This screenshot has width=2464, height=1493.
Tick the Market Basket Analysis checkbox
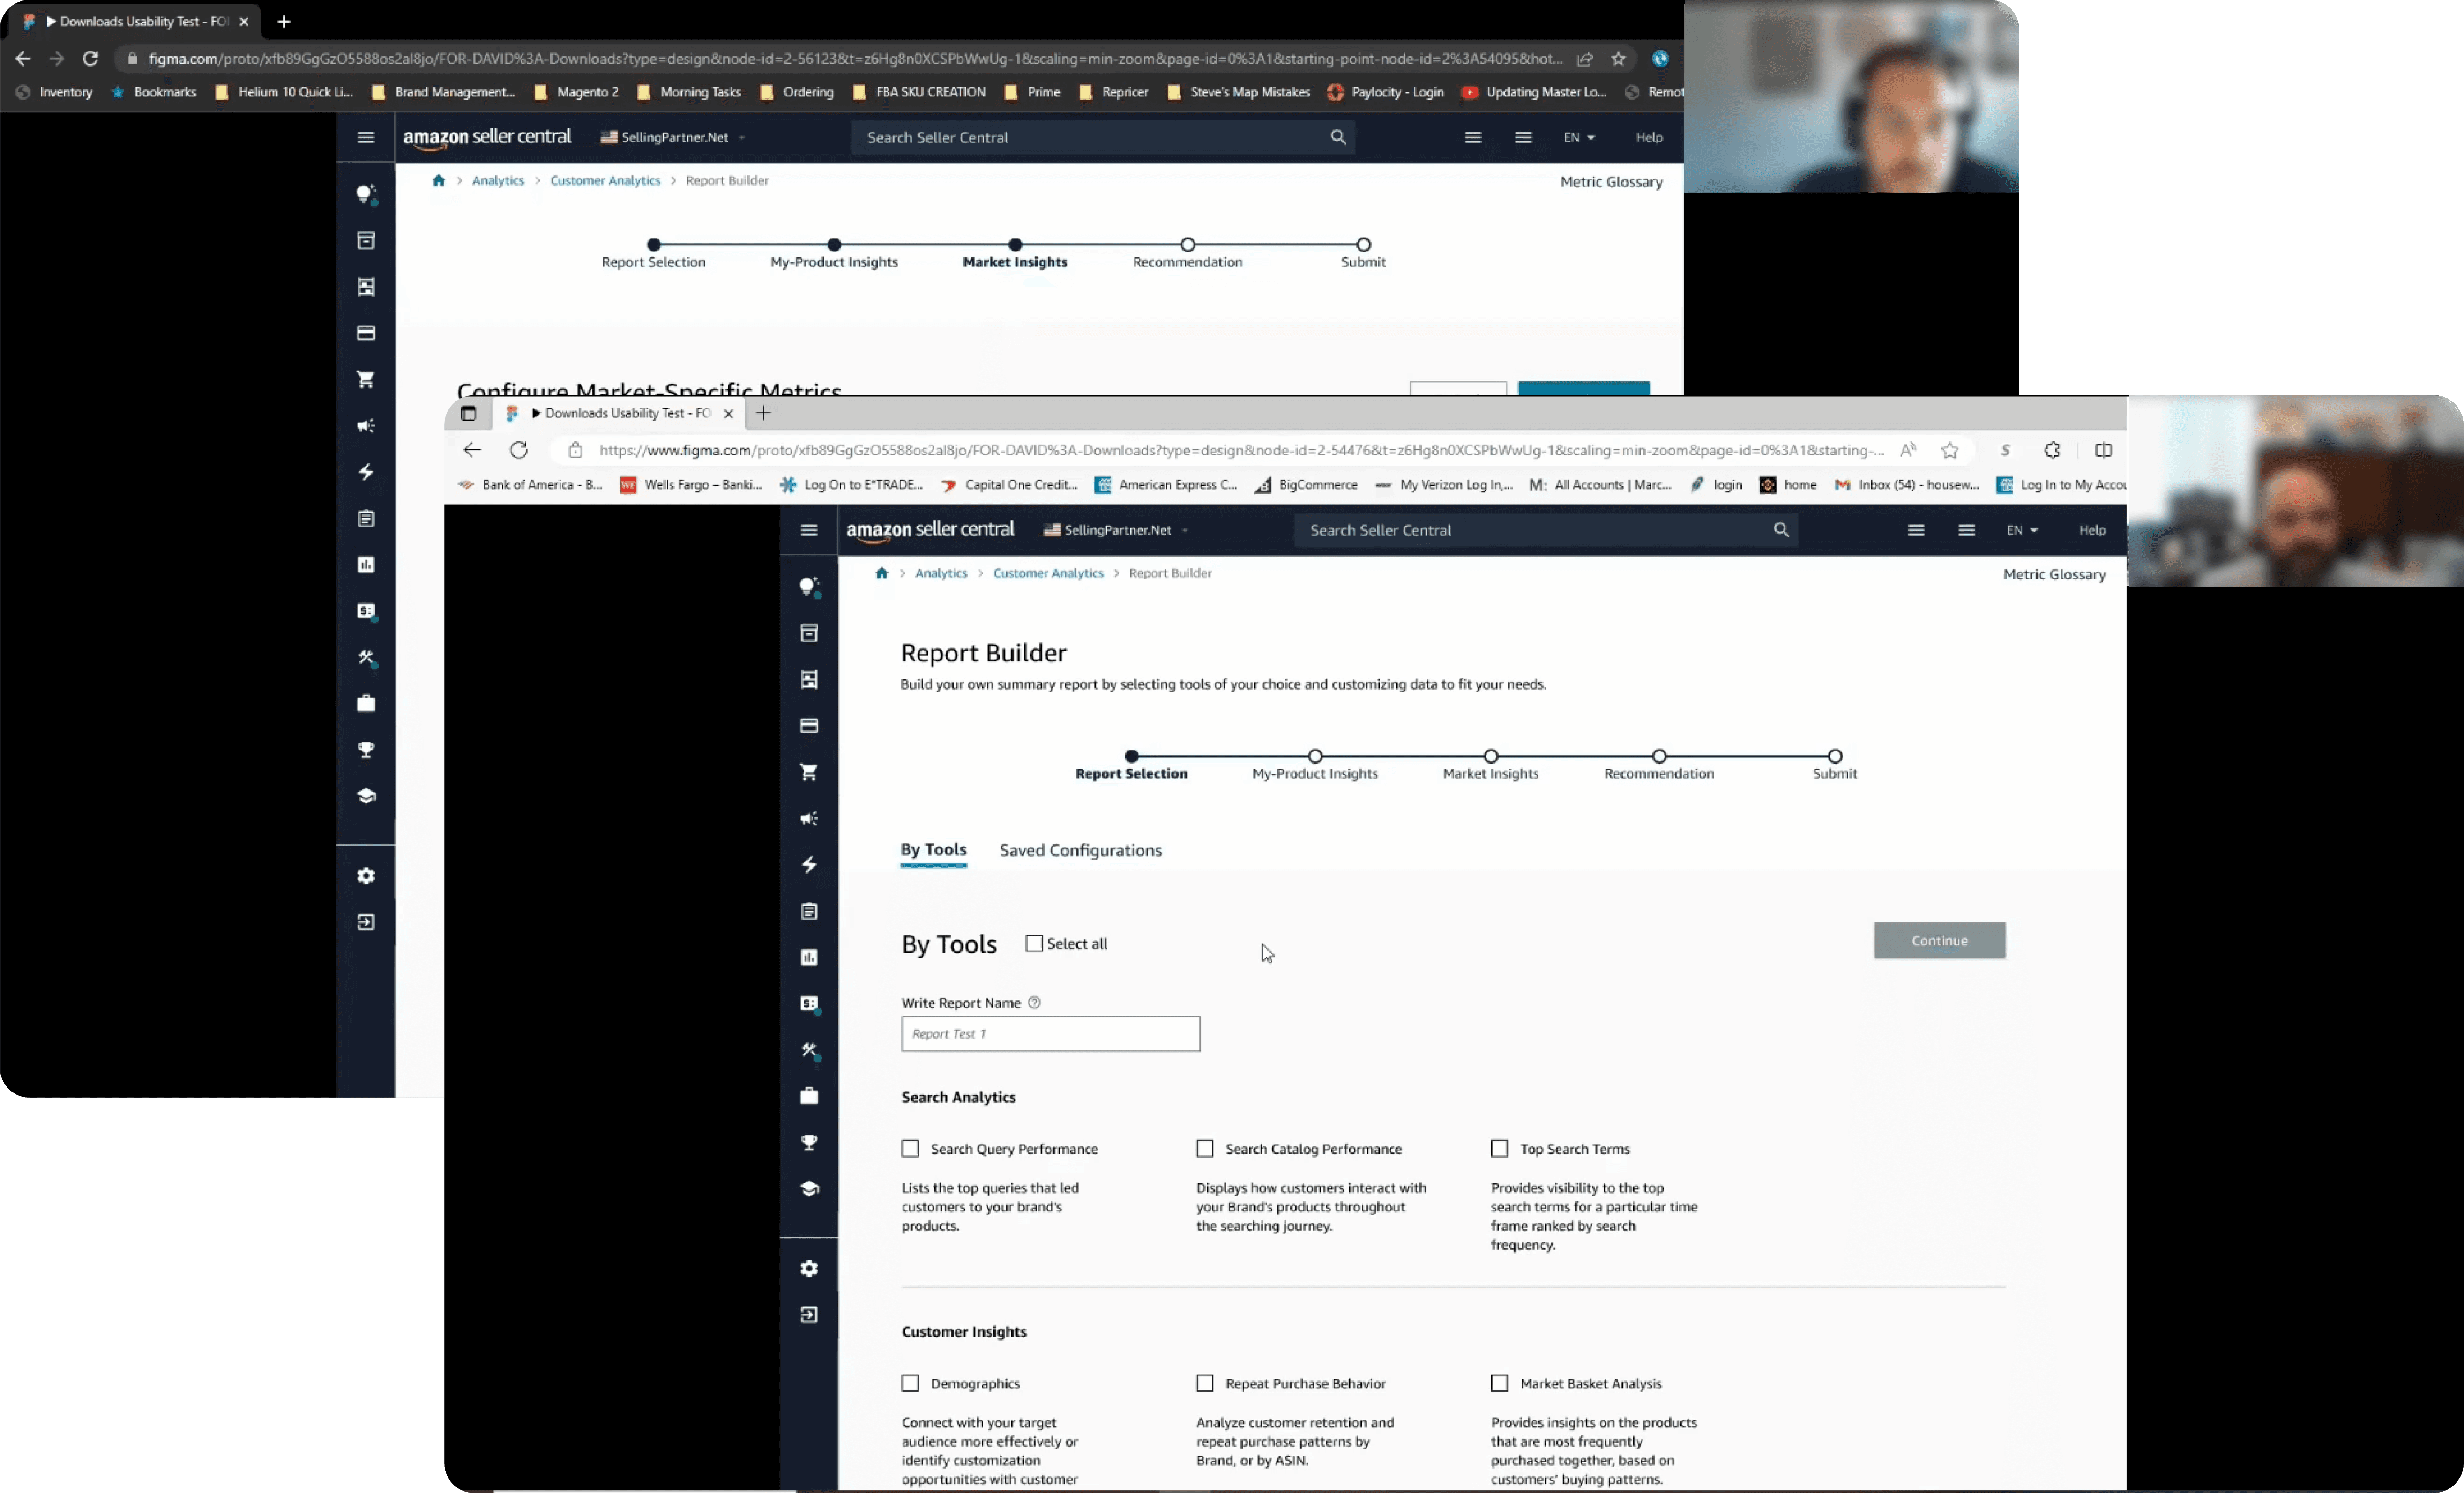(x=1499, y=1383)
